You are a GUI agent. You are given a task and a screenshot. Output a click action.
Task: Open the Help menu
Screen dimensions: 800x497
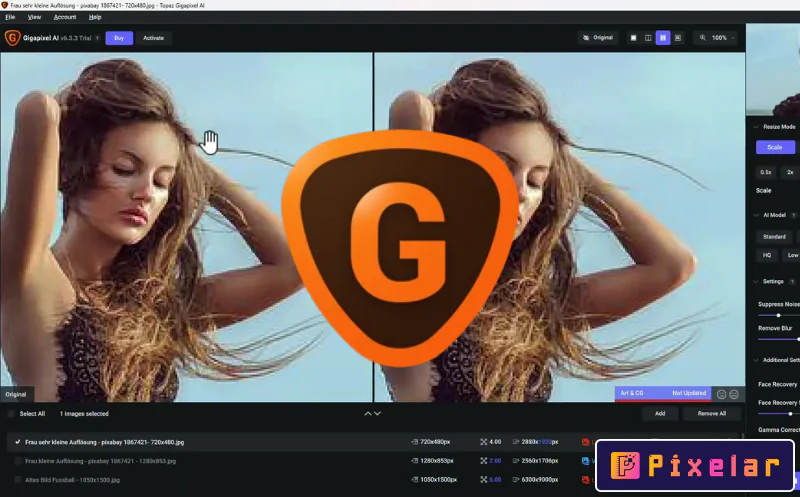coord(95,17)
